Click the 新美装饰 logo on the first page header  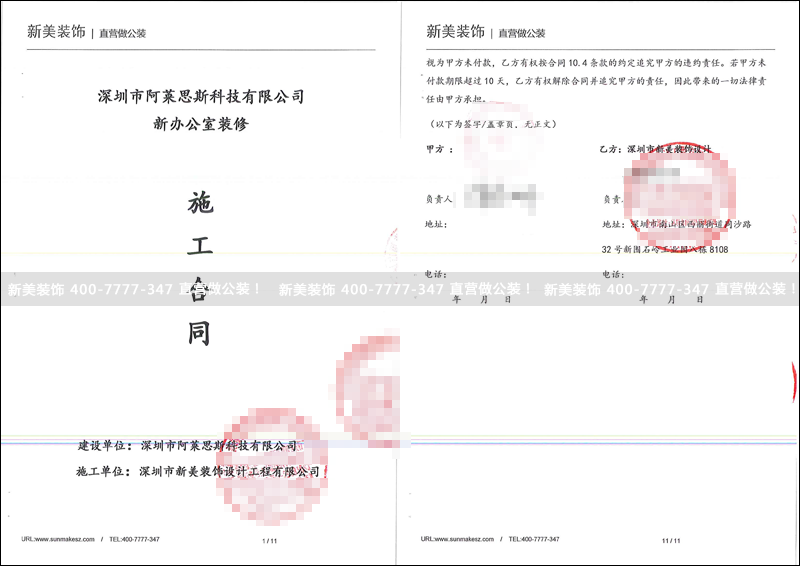(x=54, y=32)
